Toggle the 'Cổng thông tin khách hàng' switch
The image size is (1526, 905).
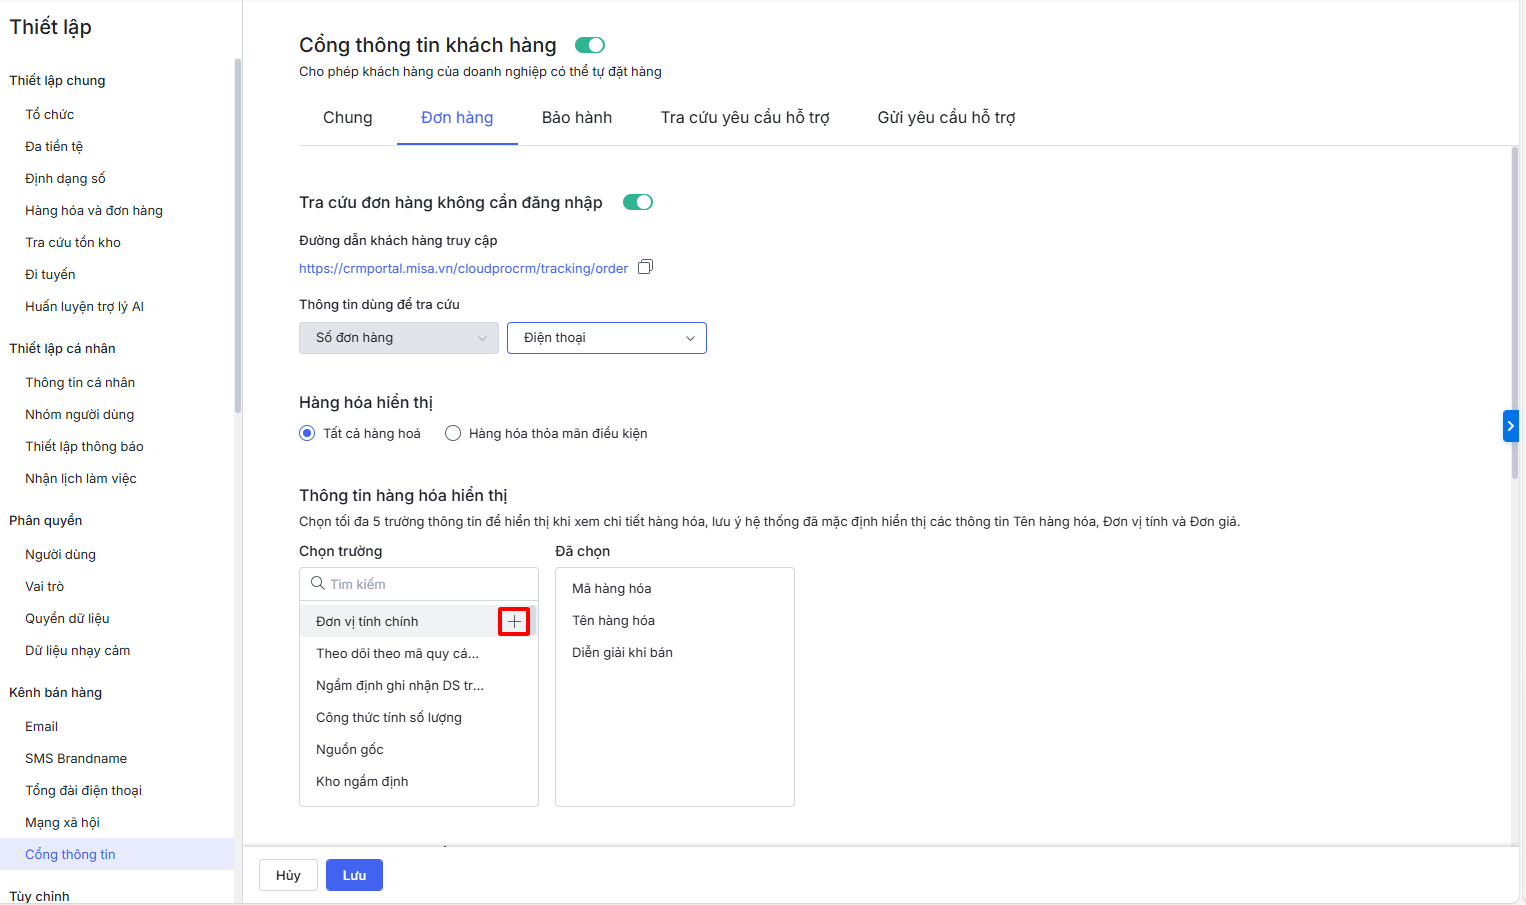590,45
